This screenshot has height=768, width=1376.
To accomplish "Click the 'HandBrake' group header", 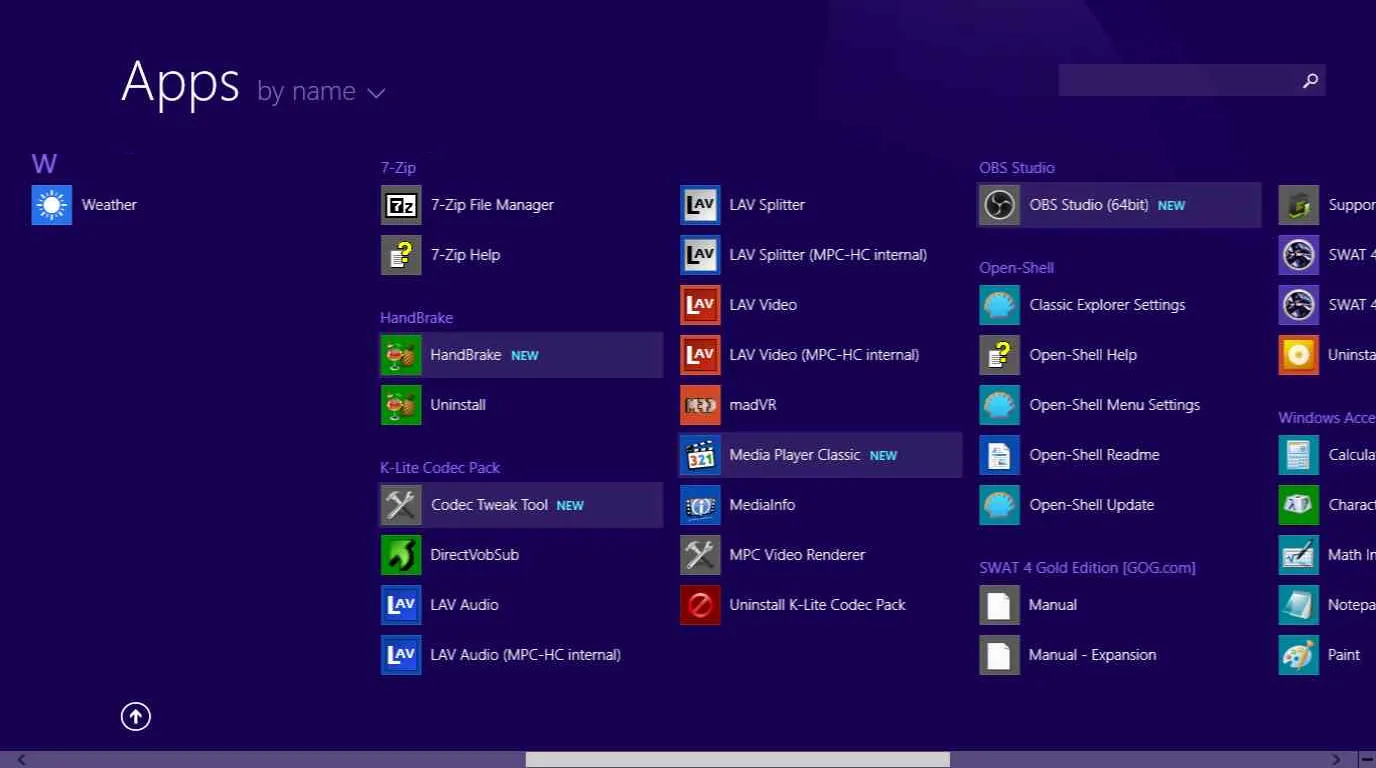I will pos(416,318).
